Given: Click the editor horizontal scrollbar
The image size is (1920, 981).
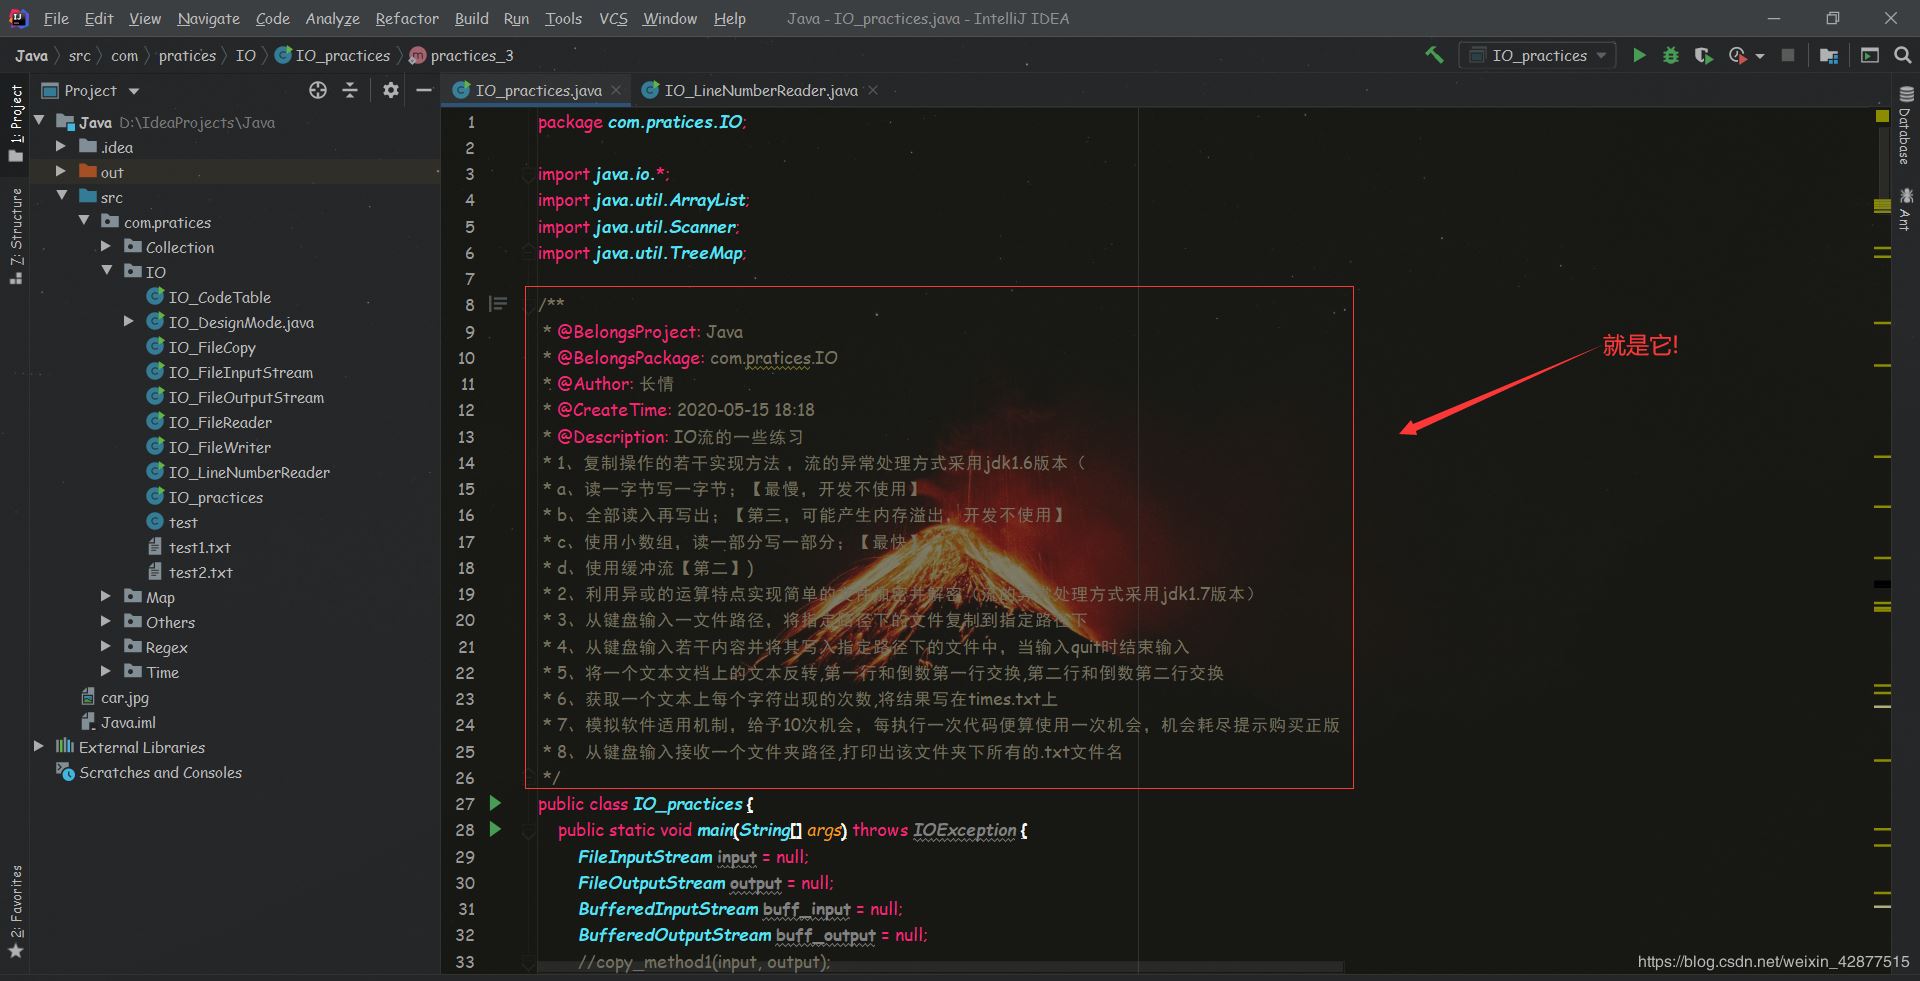Looking at the screenshot, I should coord(940,968).
